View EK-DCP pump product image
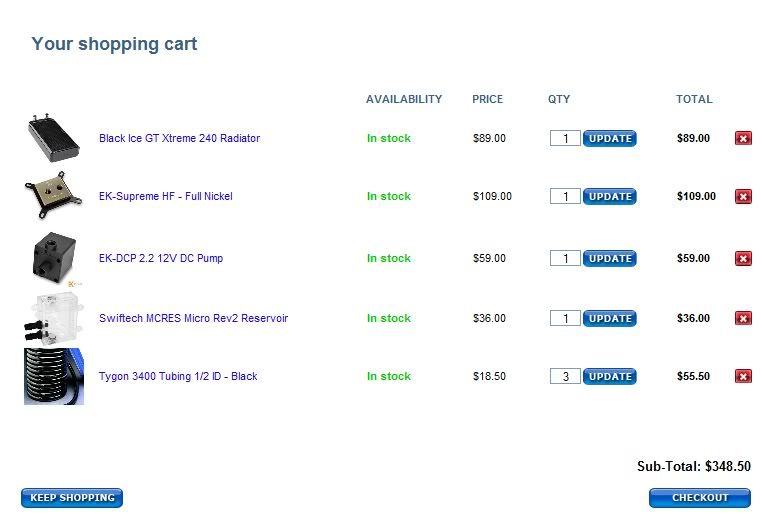This screenshot has width=762, height=529. pyautogui.click(x=54, y=258)
